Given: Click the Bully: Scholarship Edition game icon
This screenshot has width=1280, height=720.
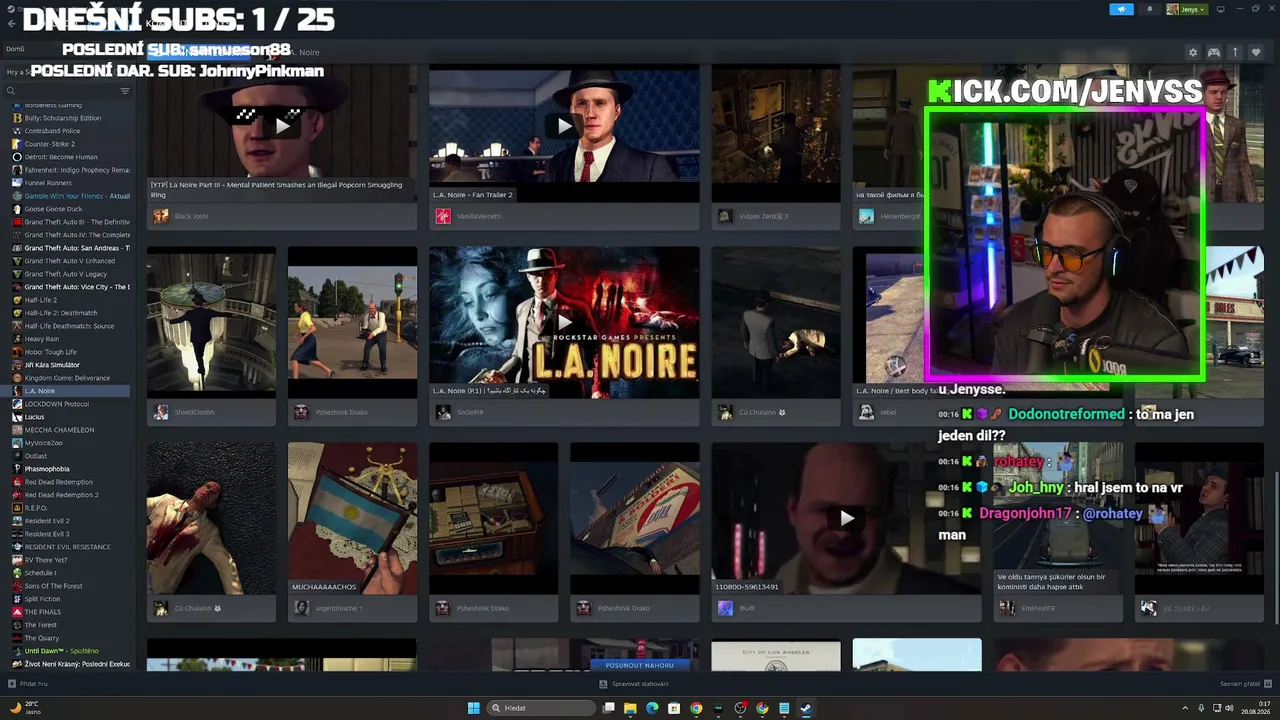Looking at the screenshot, I should point(17,118).
